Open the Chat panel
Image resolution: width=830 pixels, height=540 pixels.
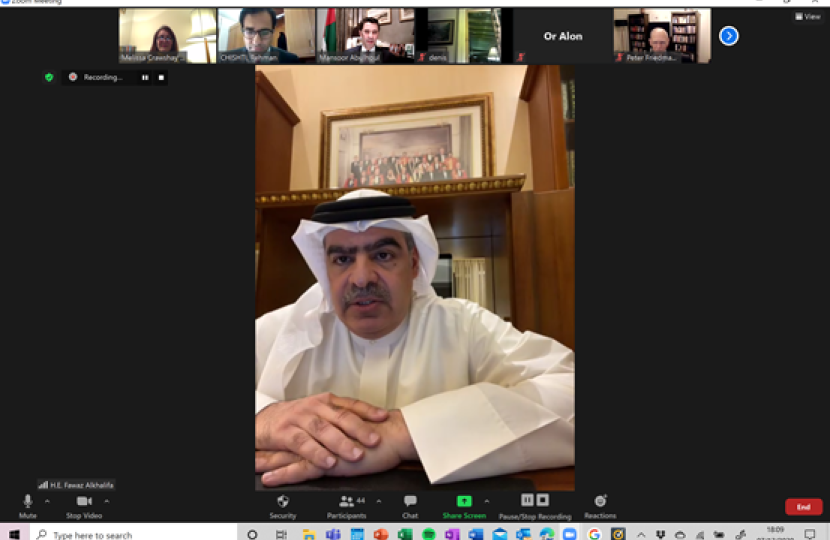tap(410, 502)
